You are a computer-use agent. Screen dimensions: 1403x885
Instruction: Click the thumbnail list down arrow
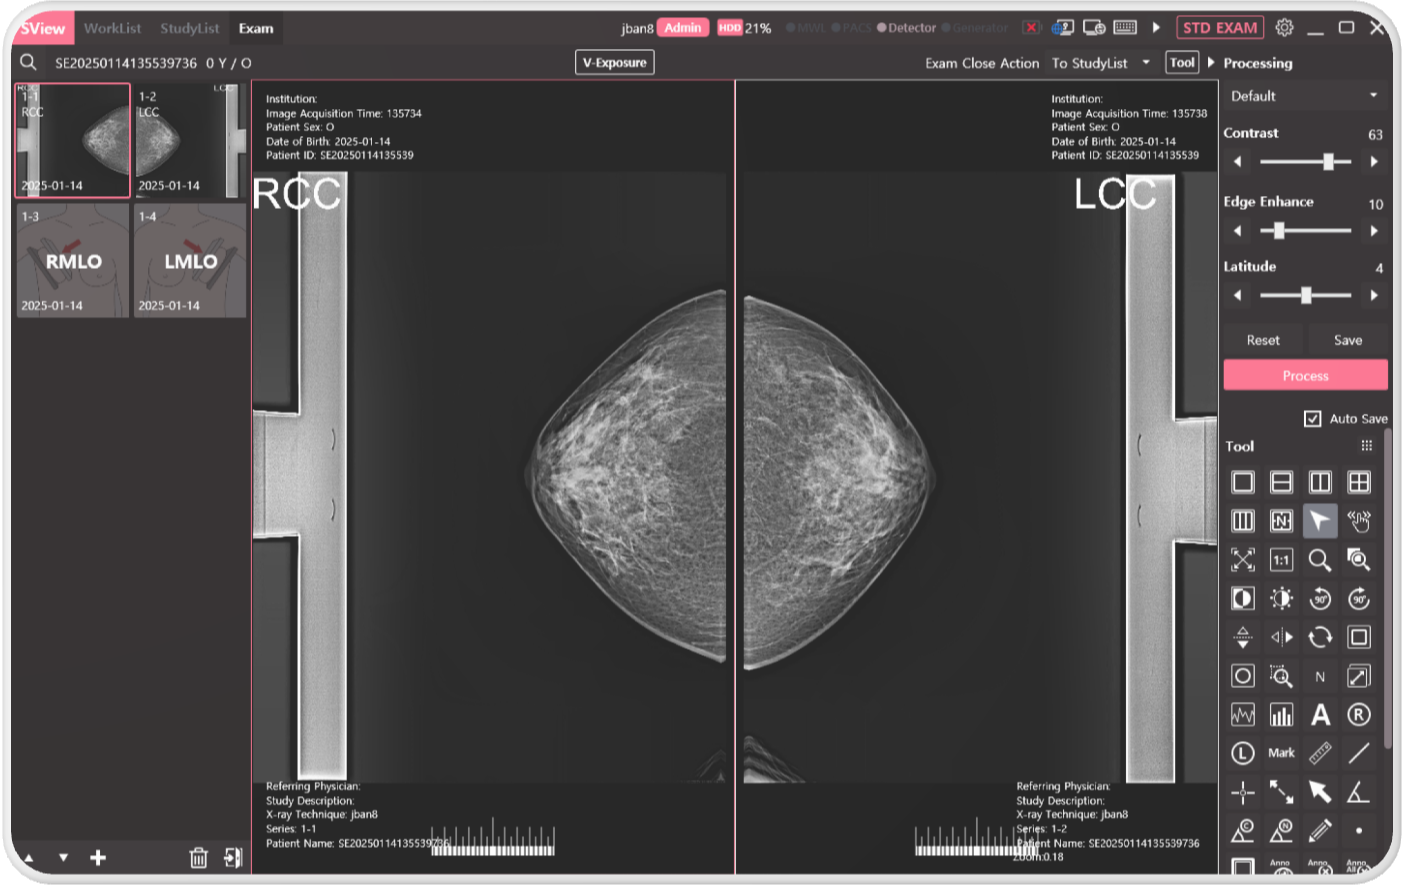(63, 858)
